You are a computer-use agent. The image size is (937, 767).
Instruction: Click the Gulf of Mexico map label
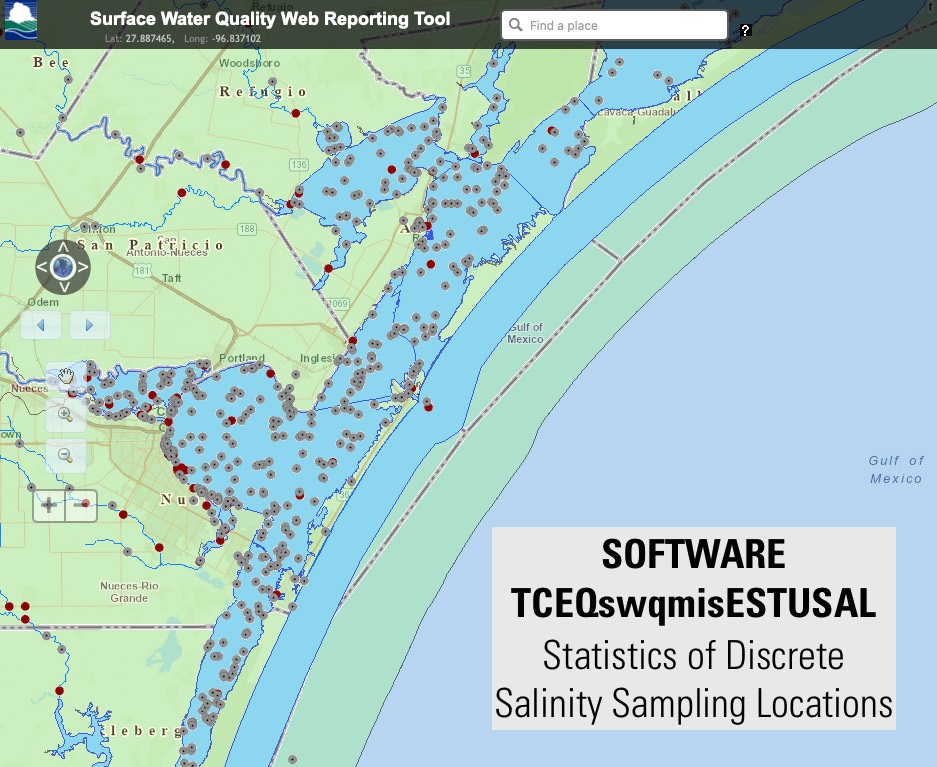pos(896,469)
